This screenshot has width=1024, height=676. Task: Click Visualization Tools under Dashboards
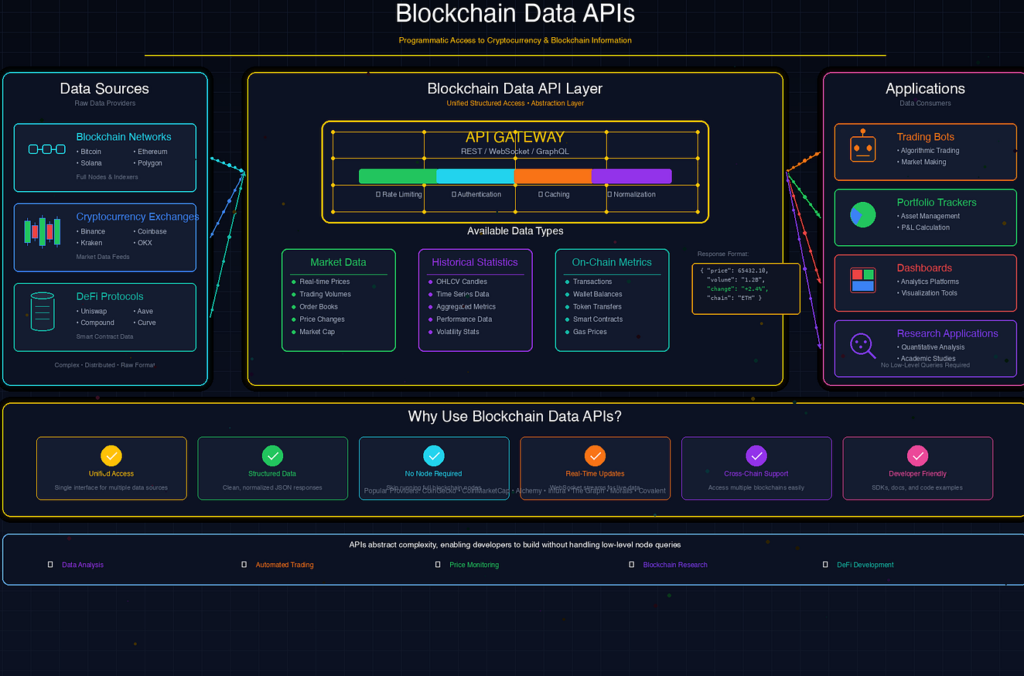[929, 293]
